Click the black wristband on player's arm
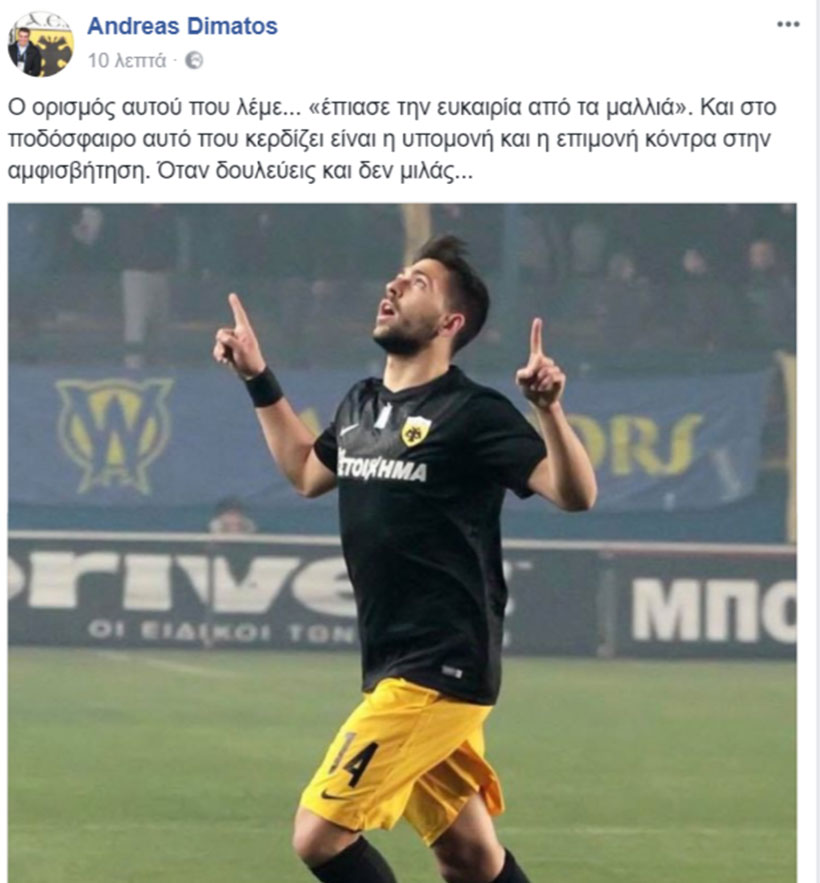 tap(263, 387)
